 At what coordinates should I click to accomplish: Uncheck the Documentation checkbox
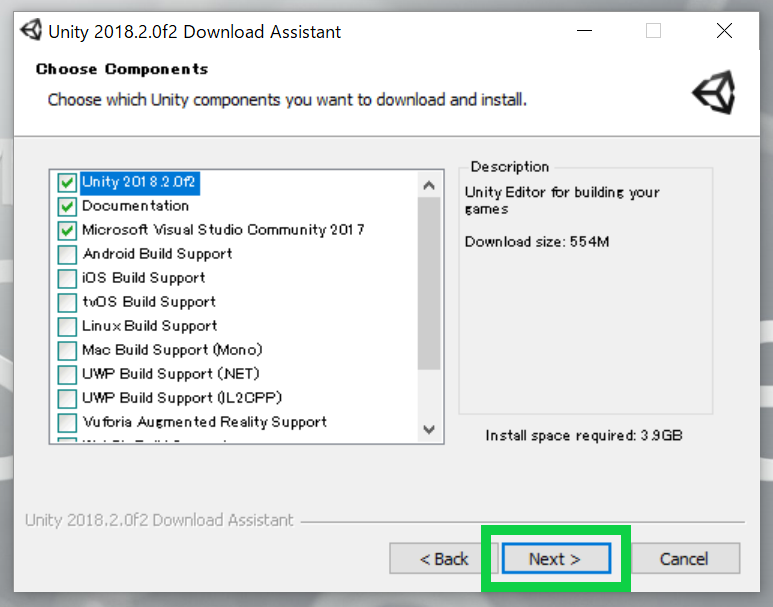[67, 206]
